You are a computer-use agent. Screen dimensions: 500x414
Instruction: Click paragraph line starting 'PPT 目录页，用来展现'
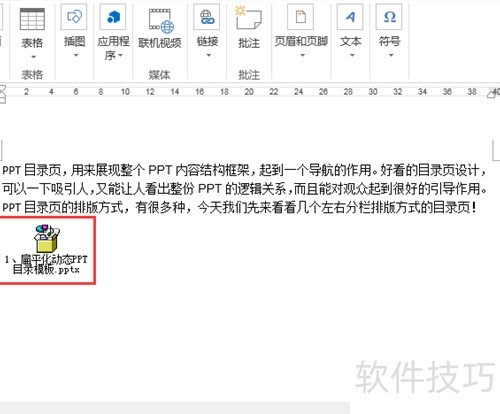click(245, 170)
